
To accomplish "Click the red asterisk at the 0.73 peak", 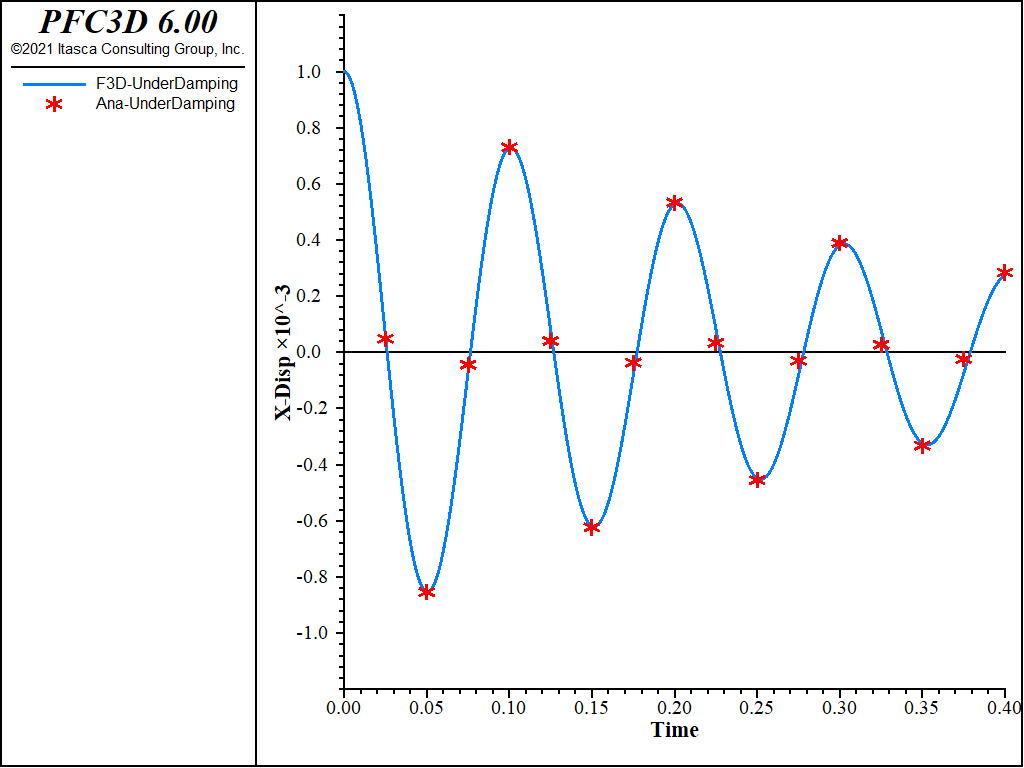I will point(509,148).
